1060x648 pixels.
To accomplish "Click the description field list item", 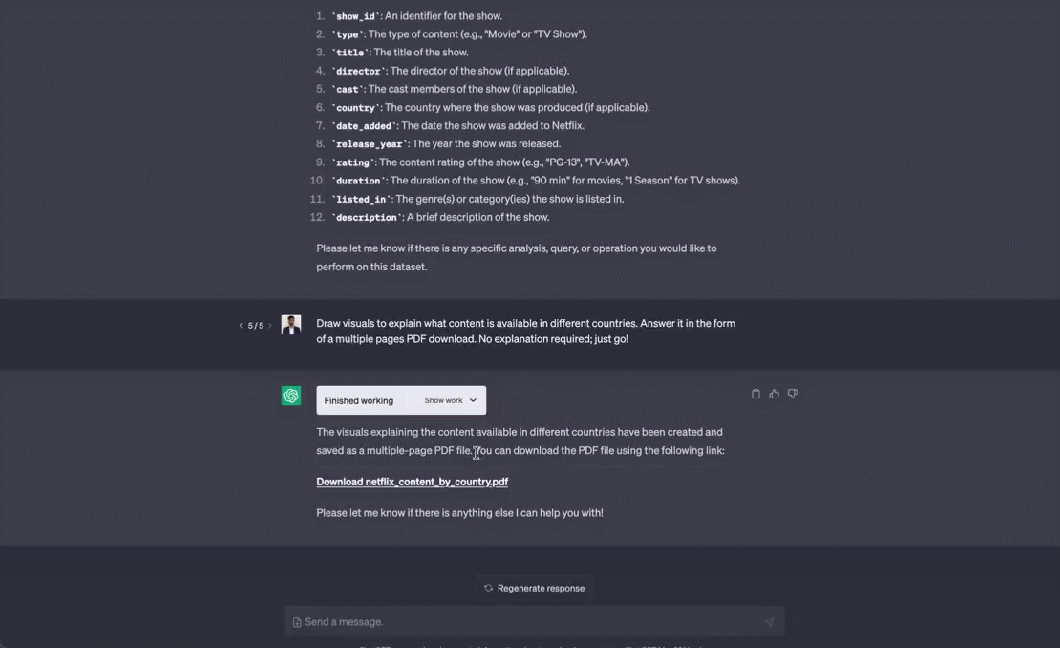I will click(x=440, y=217).
